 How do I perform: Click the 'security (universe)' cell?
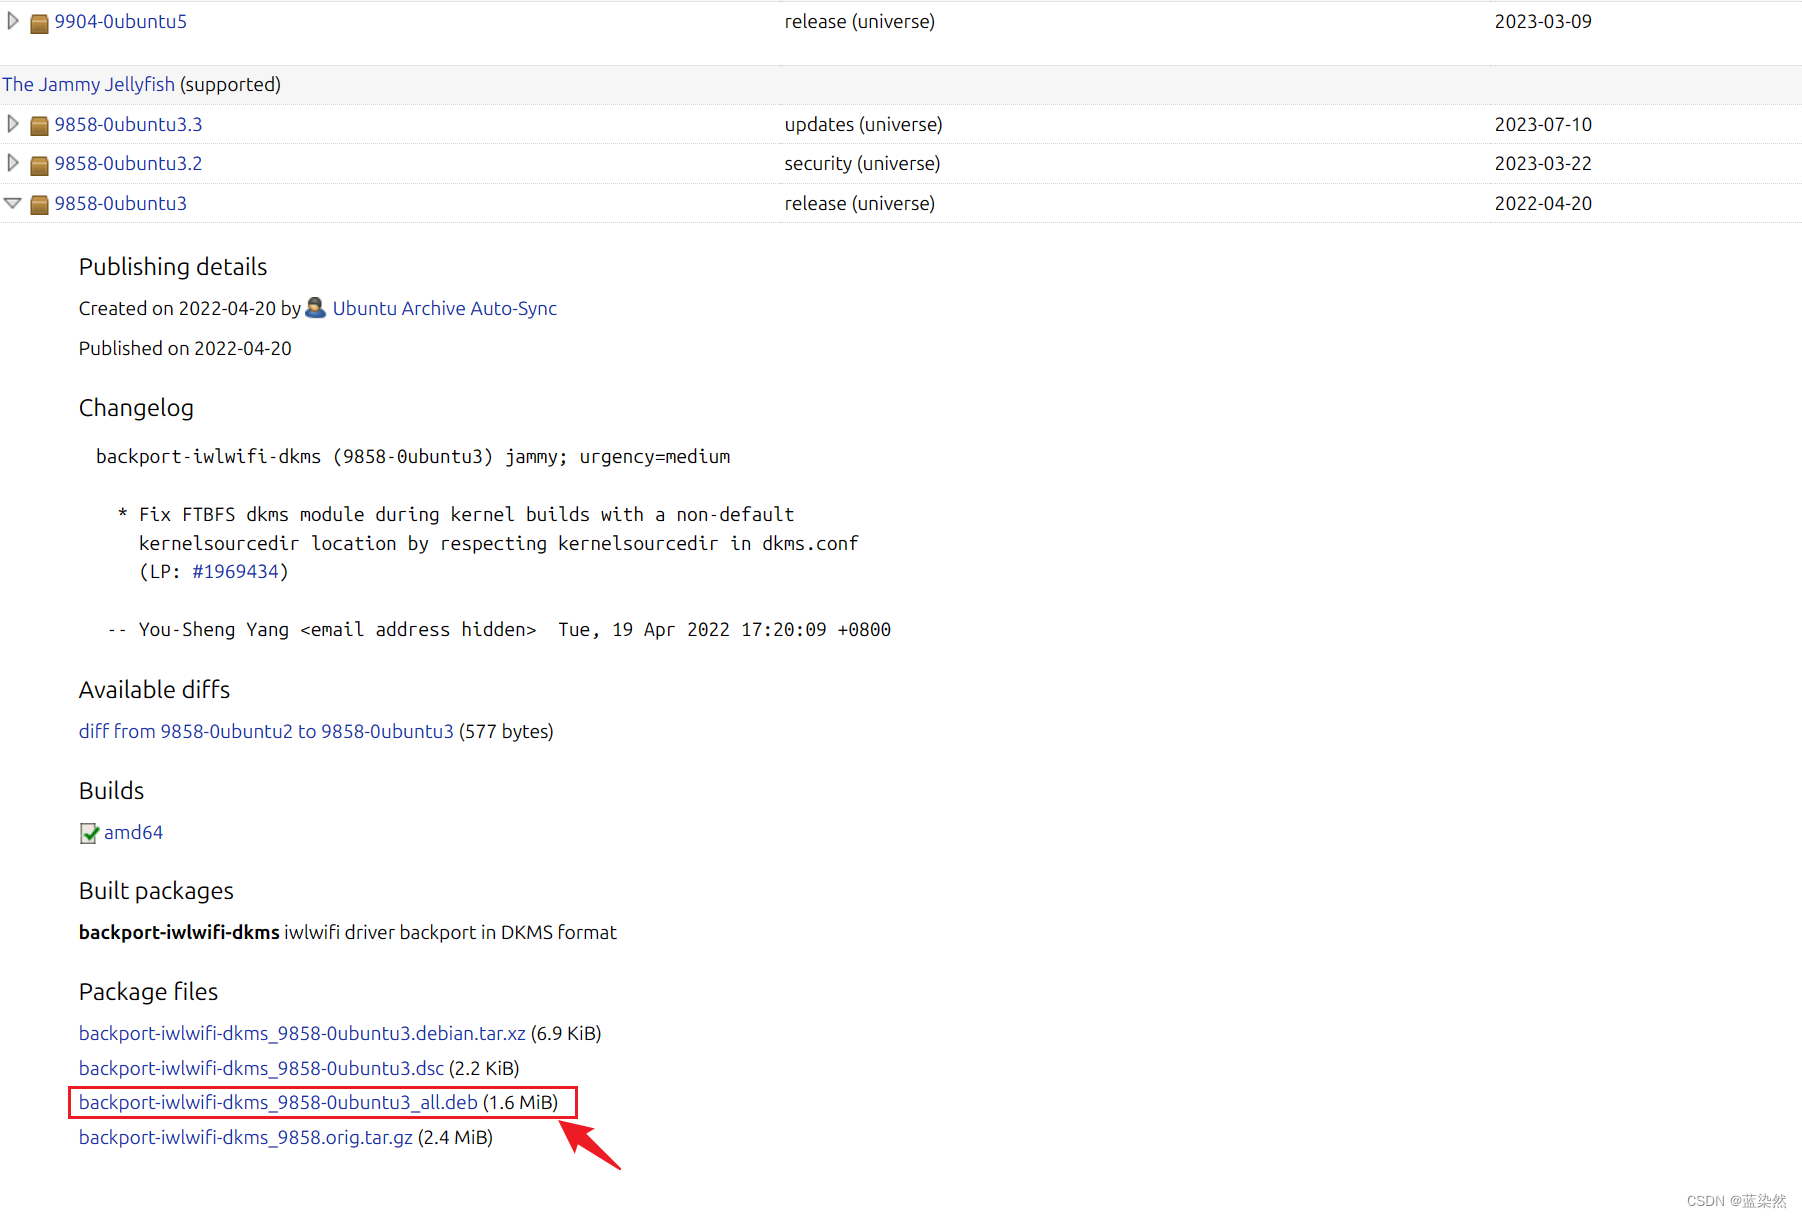coord(862,163)
